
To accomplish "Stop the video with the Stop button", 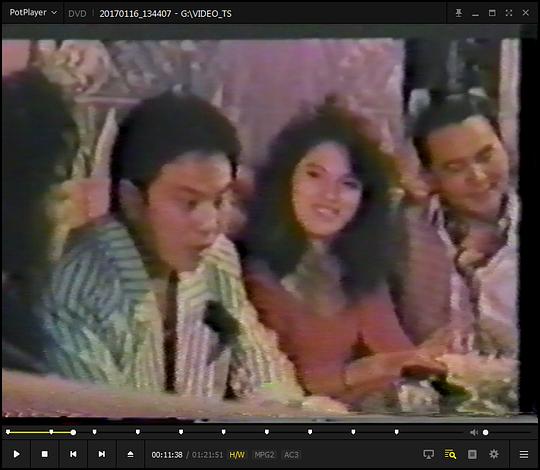I will 44,454.
